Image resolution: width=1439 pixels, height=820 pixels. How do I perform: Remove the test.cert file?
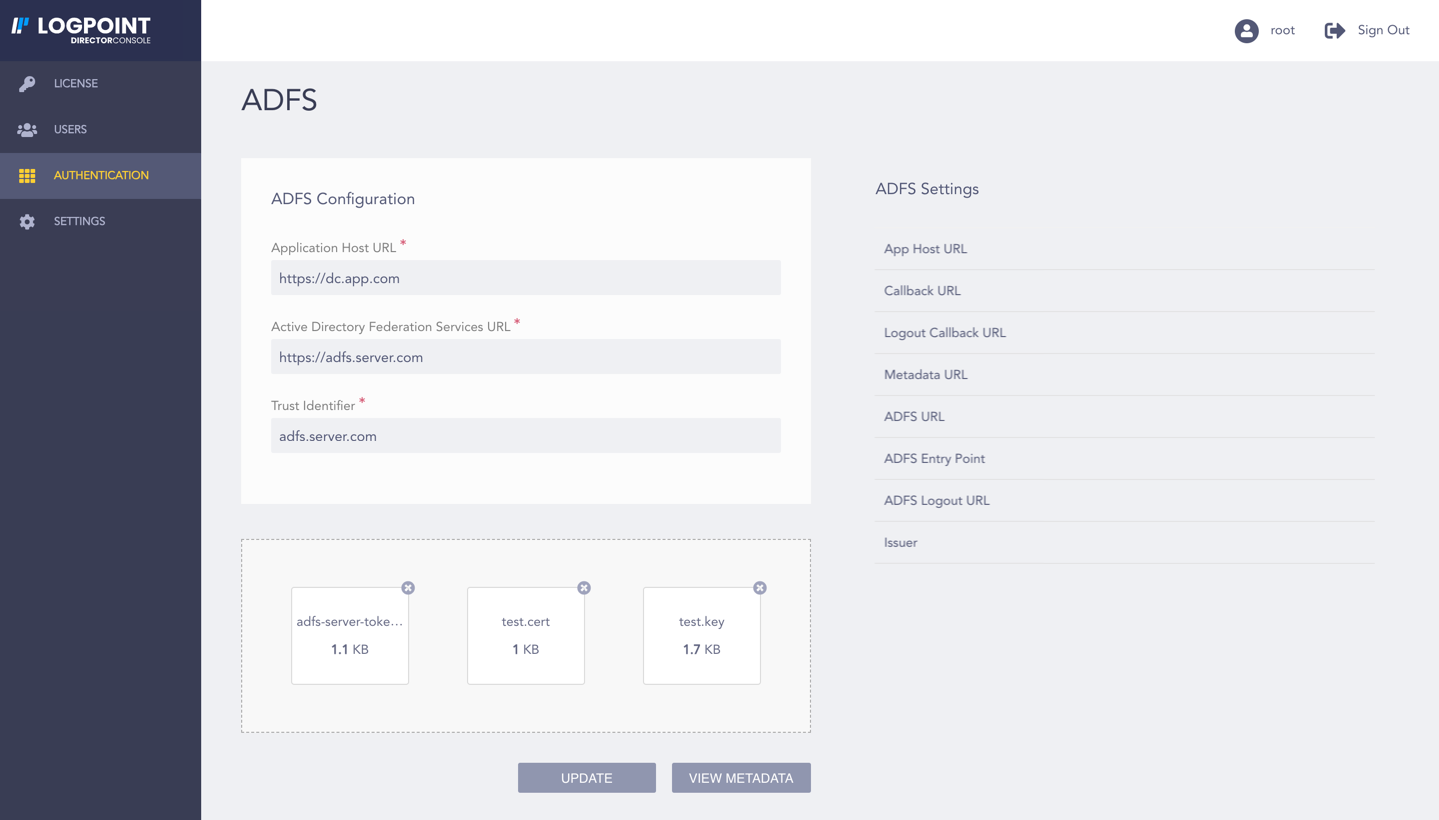583,588
